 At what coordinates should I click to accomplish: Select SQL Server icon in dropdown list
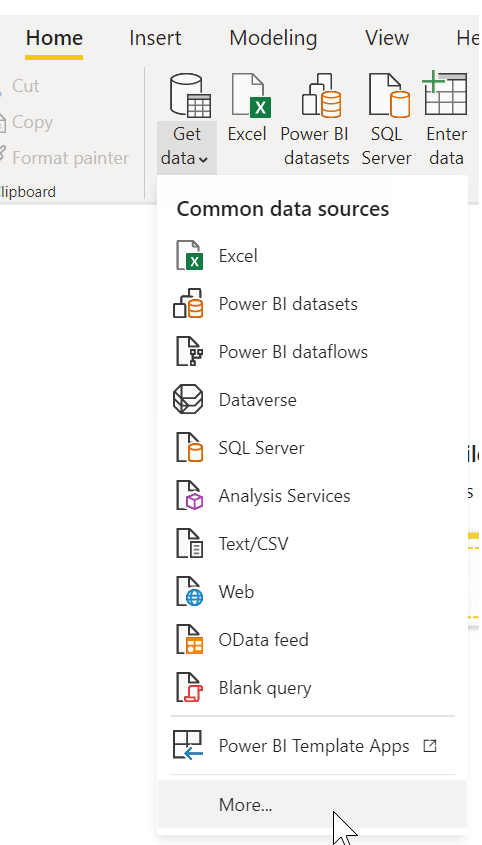point(189,448)
